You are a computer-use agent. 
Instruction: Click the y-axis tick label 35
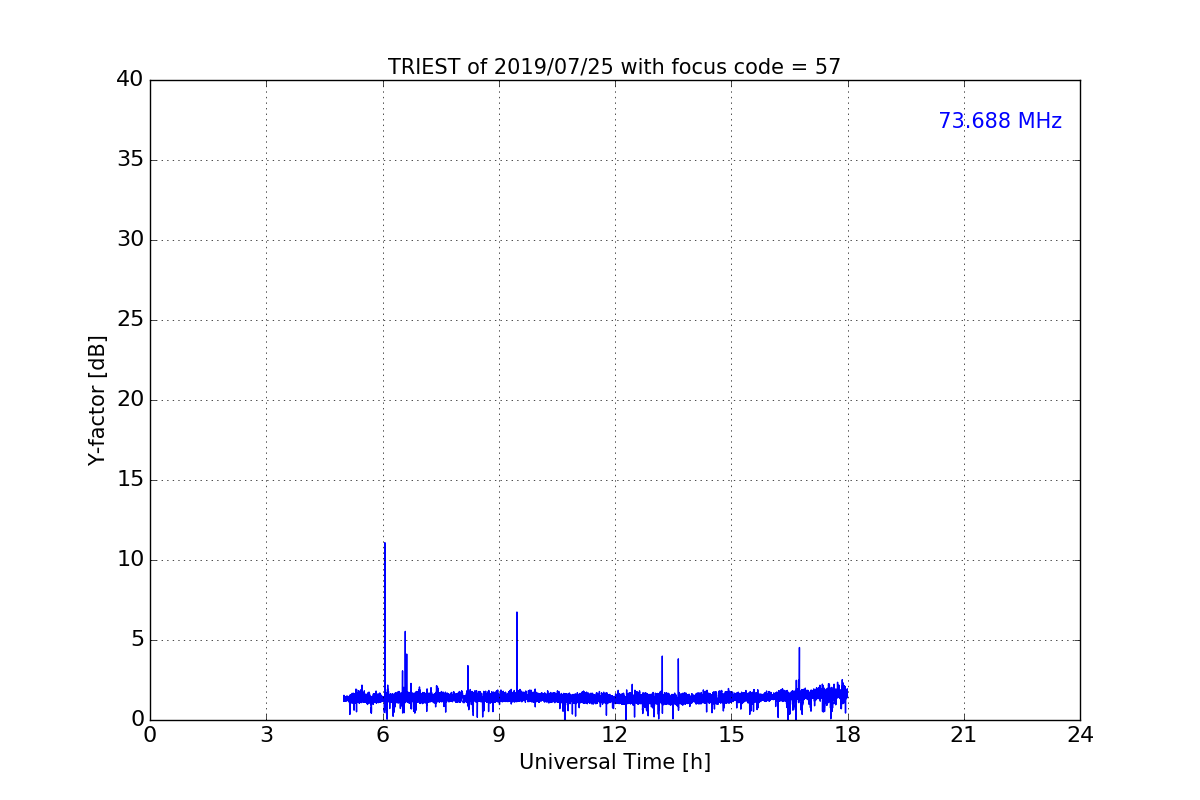tap(130, 160)
